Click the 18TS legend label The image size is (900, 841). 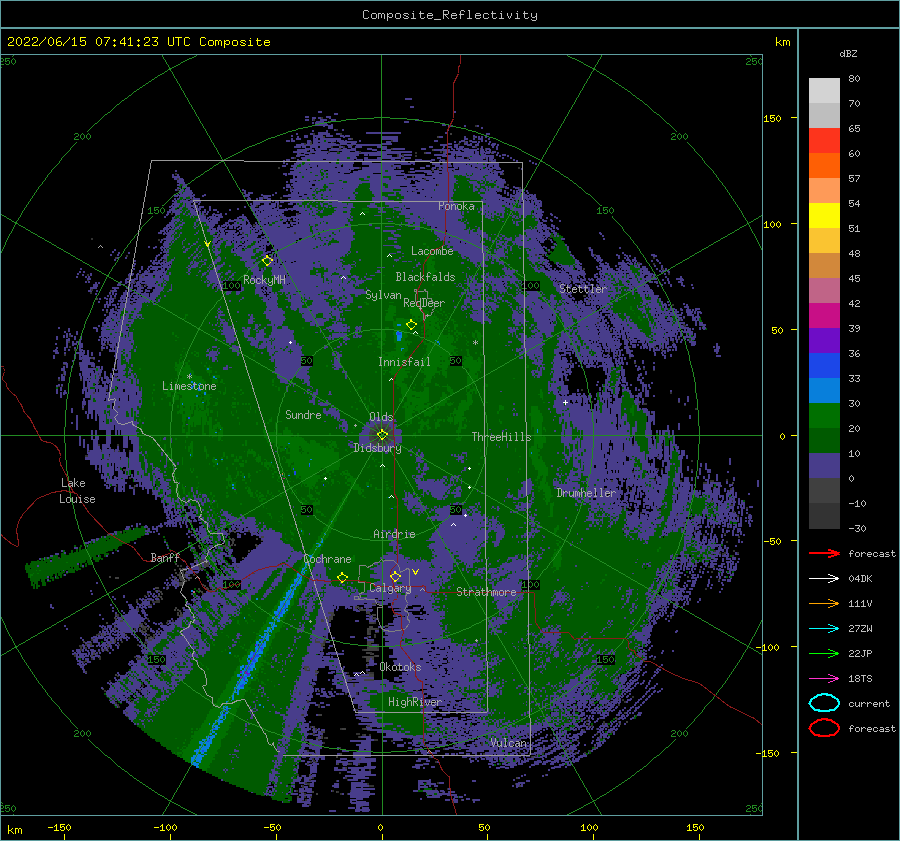(x=860, y=679)
